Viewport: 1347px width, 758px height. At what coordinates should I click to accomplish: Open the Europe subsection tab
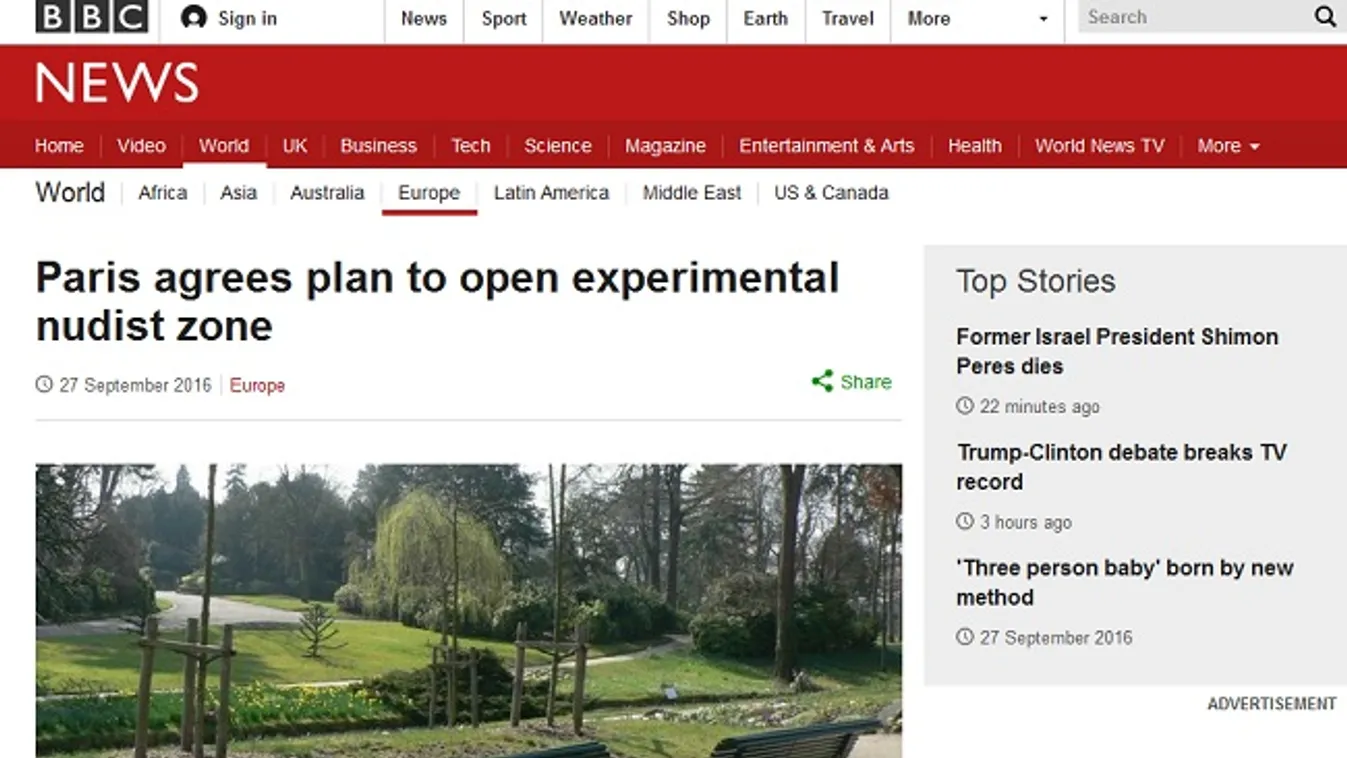(x=429, y=193)
